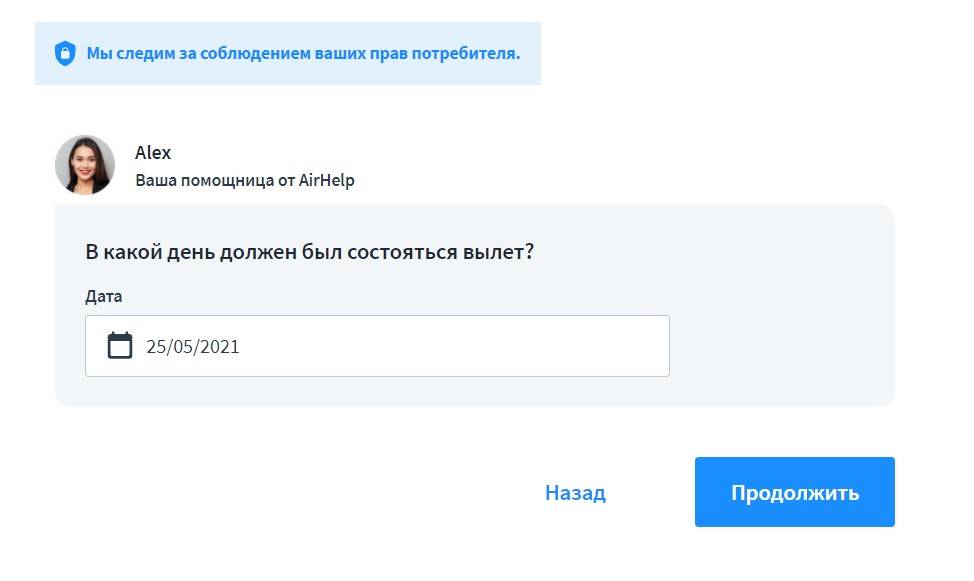Click the word AirHelp in subtitle

[x=327, y=181]
